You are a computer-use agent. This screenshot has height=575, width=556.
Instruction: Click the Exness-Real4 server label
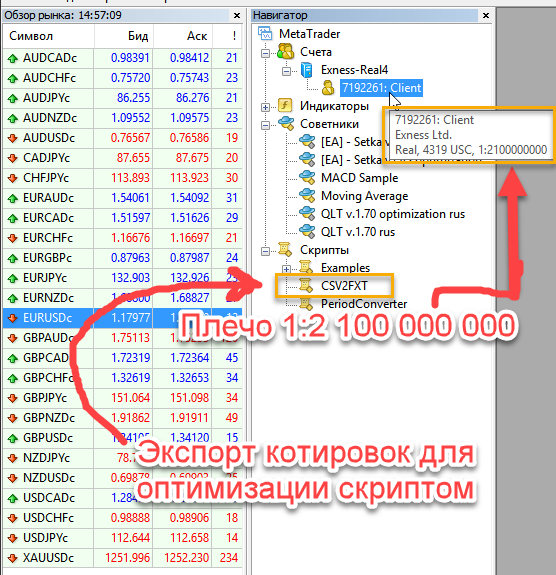(354, 70)
